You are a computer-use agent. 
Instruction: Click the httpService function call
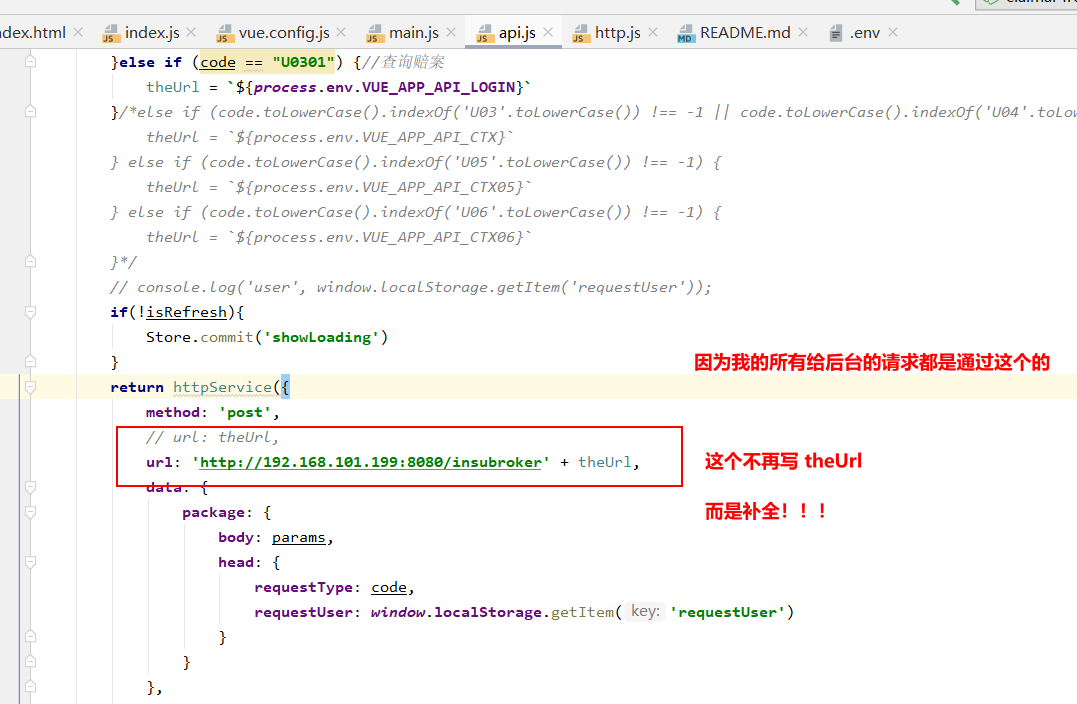[223, 387]
